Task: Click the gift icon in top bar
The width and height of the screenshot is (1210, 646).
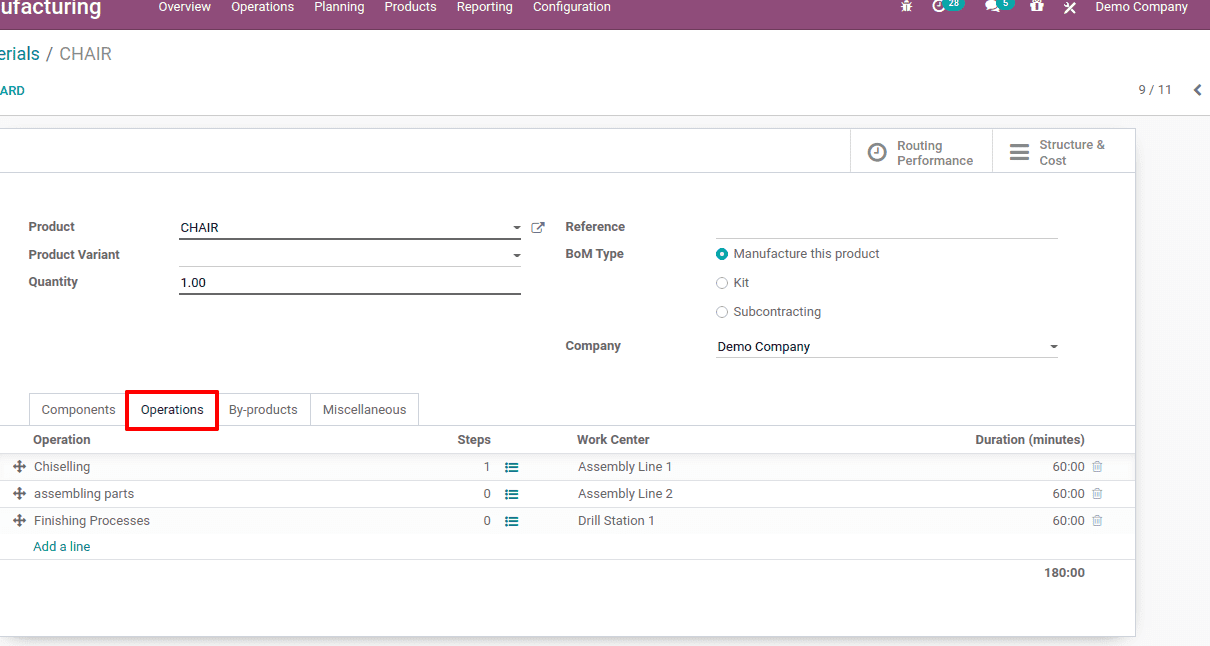Action: [1037, 7]
